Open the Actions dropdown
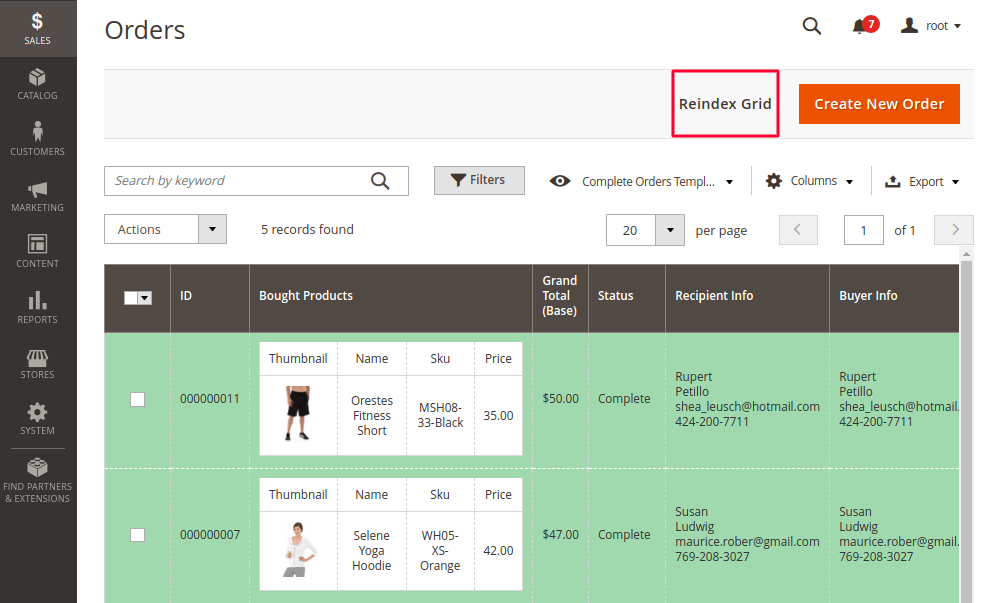Screen dimensions: 1000x603 [165, 229]
